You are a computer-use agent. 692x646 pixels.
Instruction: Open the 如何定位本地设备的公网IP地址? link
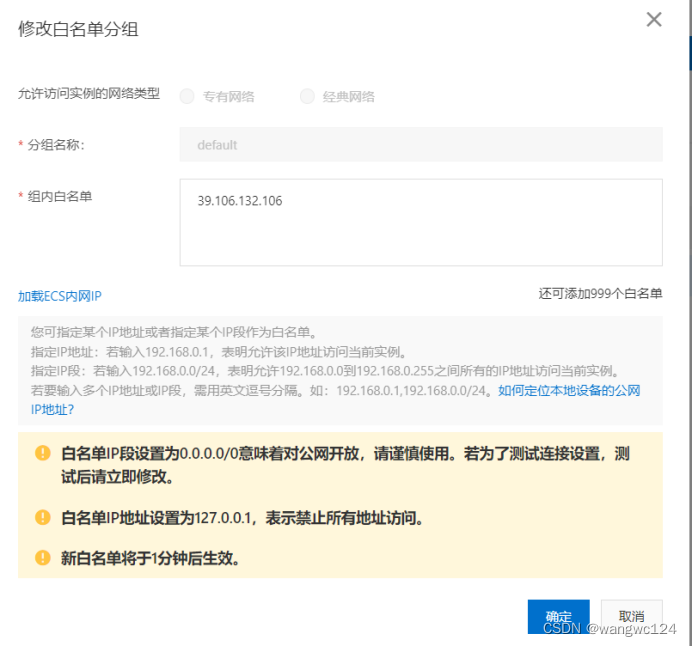coord(569,391)
